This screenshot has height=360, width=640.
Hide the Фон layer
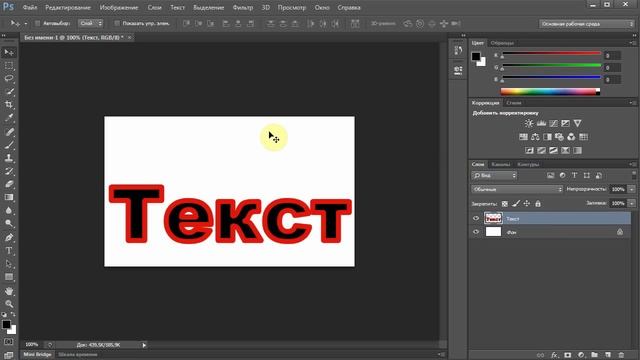point(476,232)
